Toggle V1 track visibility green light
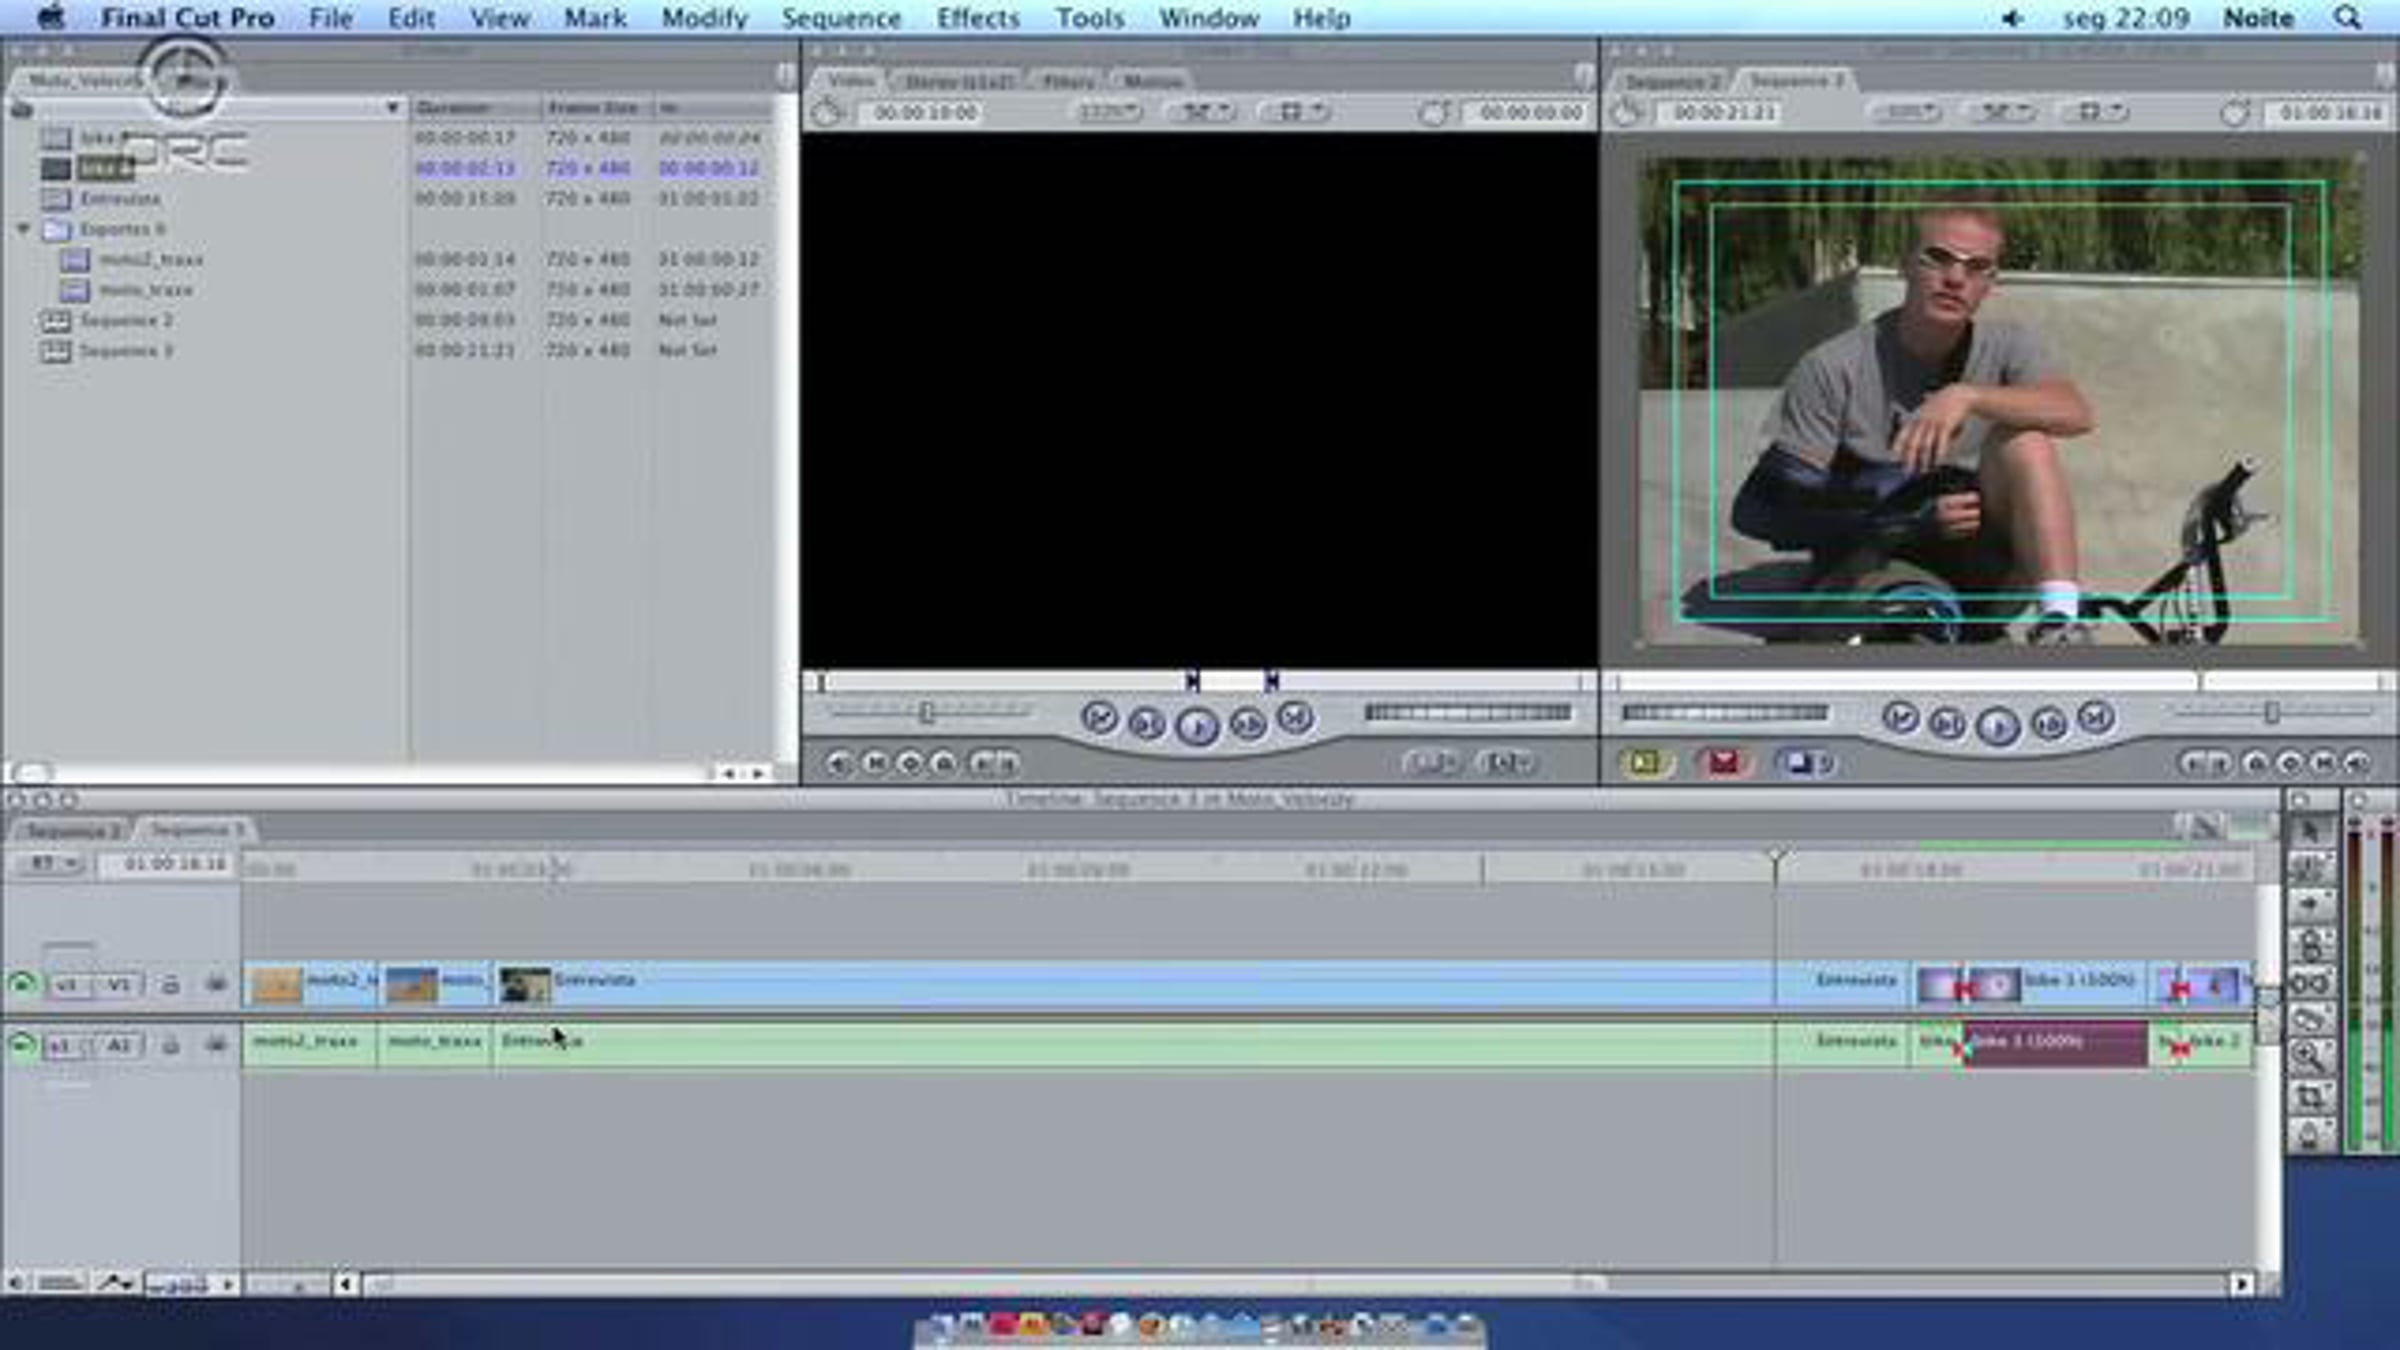Screen dimensions: 2400x1350 point(21,984)
